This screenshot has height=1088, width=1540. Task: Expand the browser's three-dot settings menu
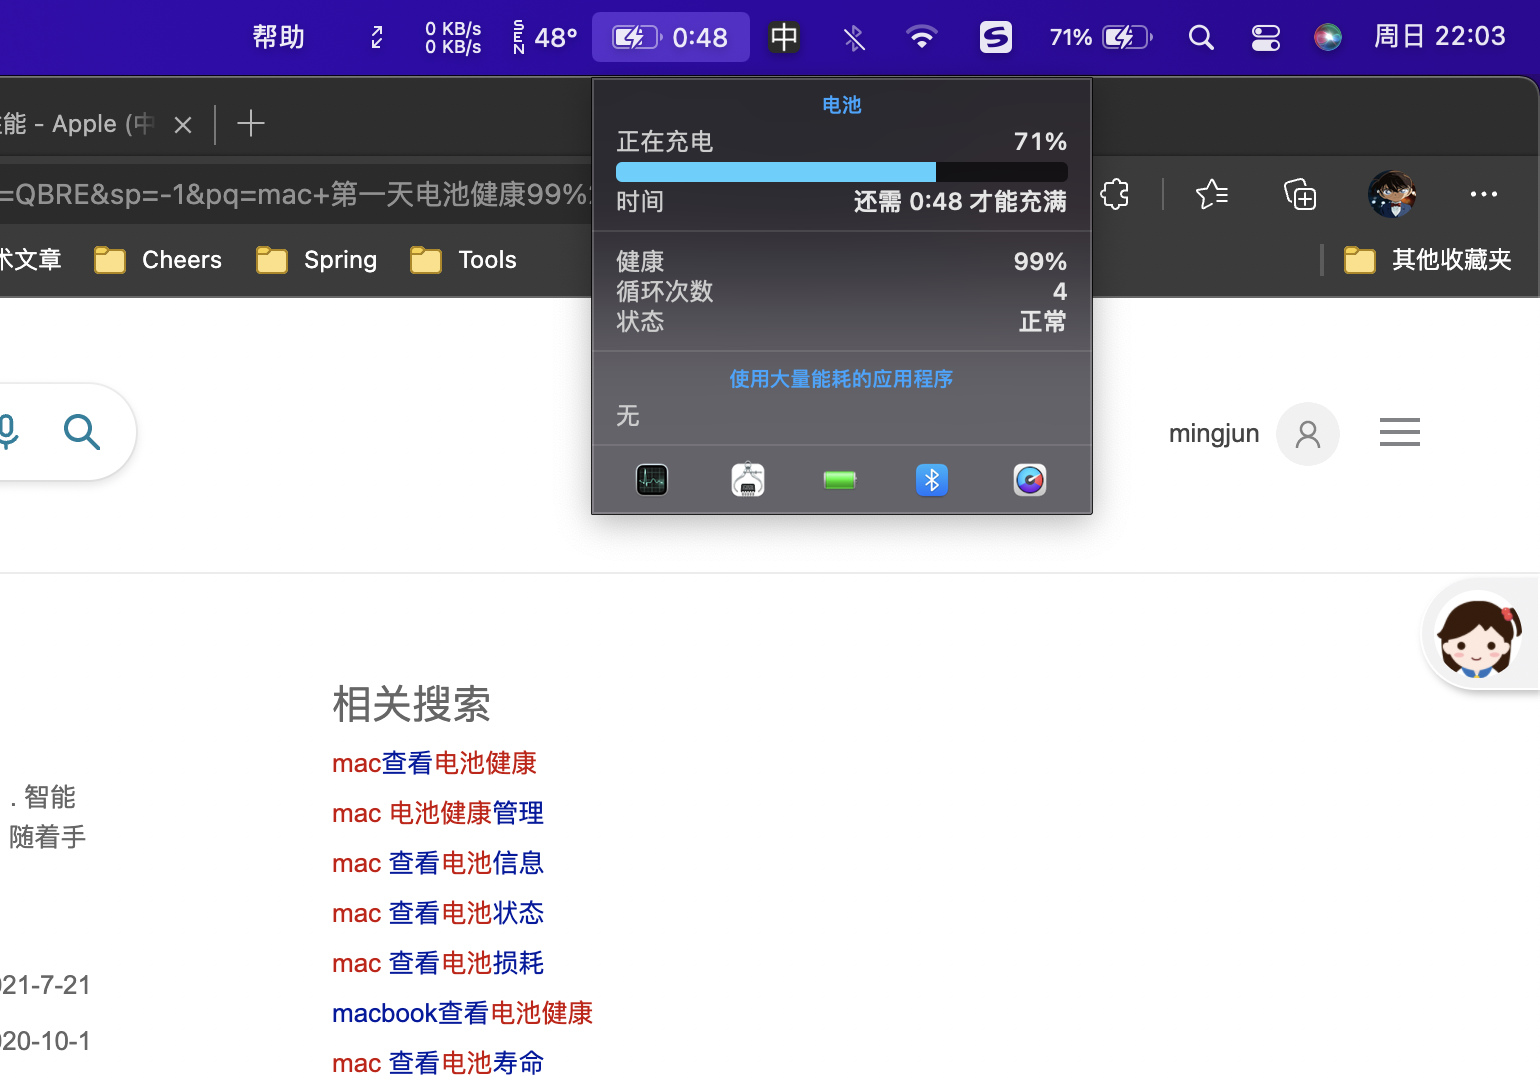tap(1483, 194)
